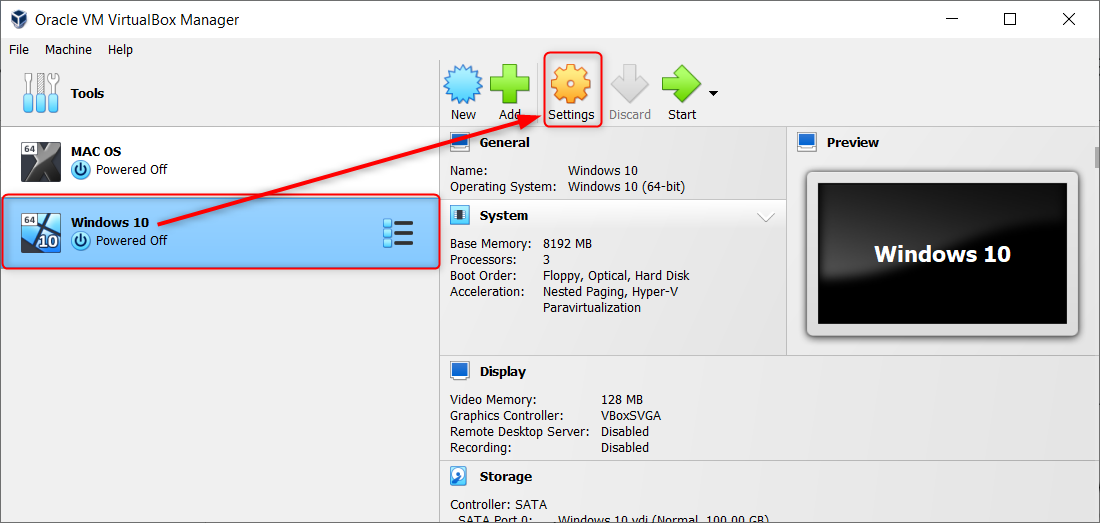
Task: Click MAC OS Powered Off status text
Action: point(132,170)
